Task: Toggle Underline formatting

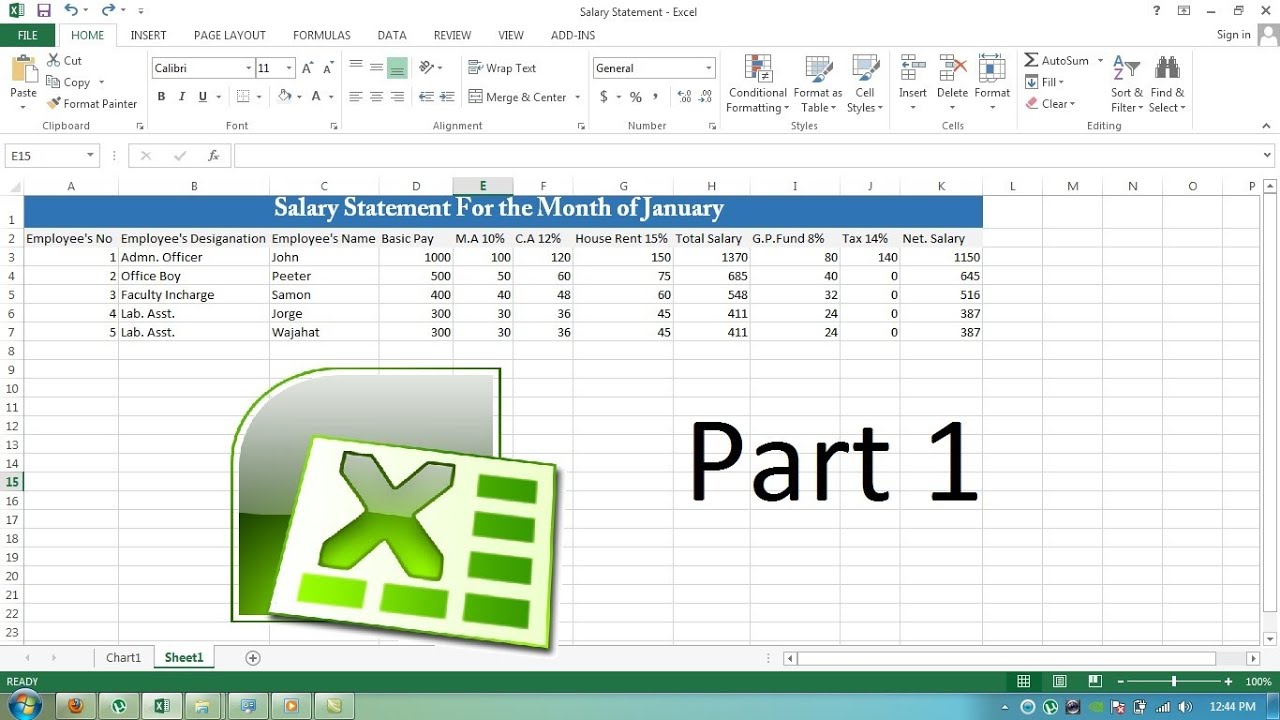Action: point(203,97)
